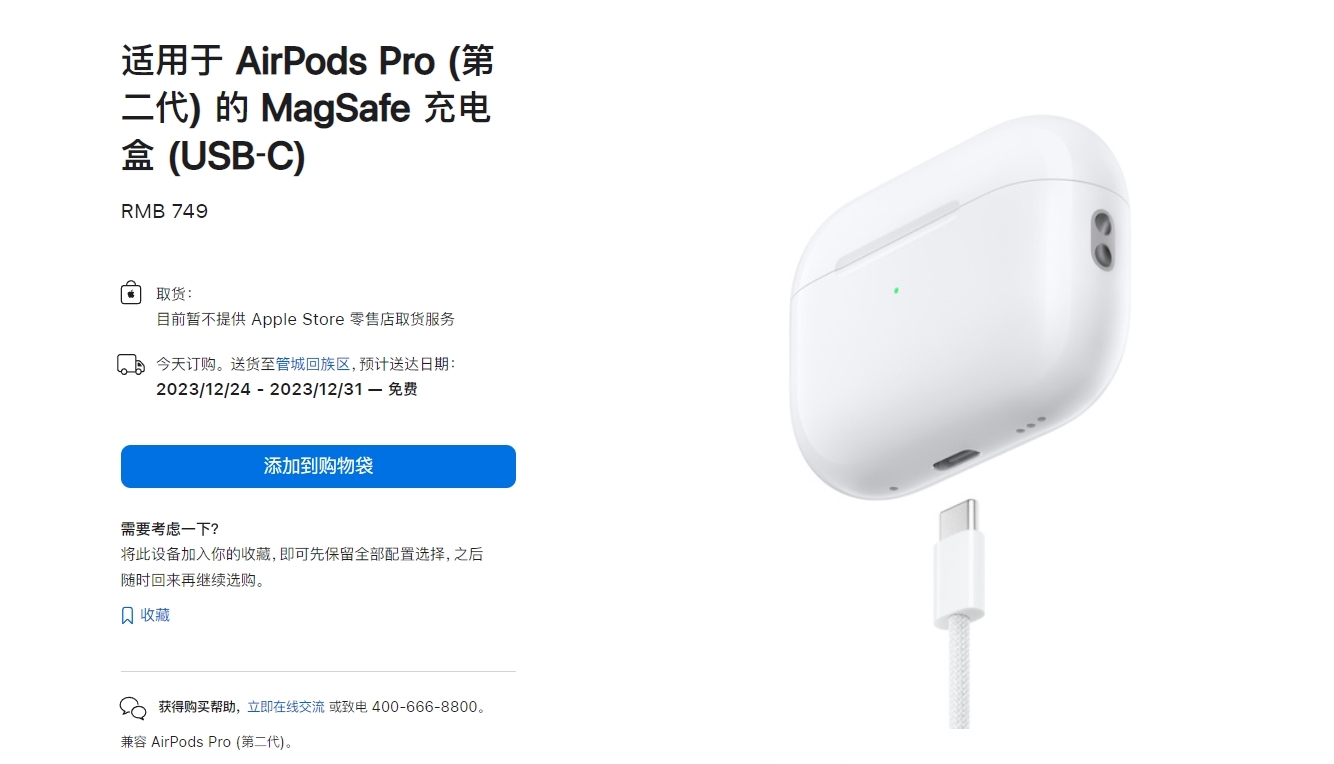The width and height of the screenshot is (1334, 764).
Task: Click the bookmark icon next to 收藏
Action: (127, 616)
